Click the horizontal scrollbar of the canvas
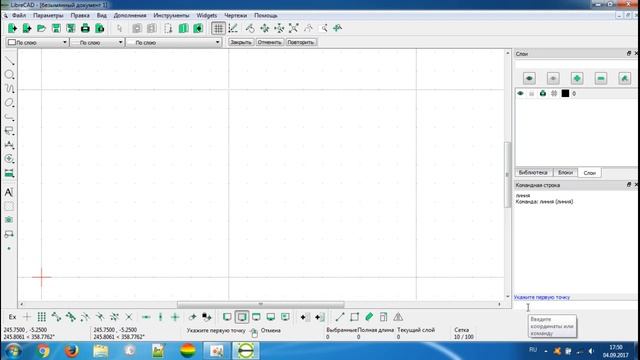 coord(260,304)
